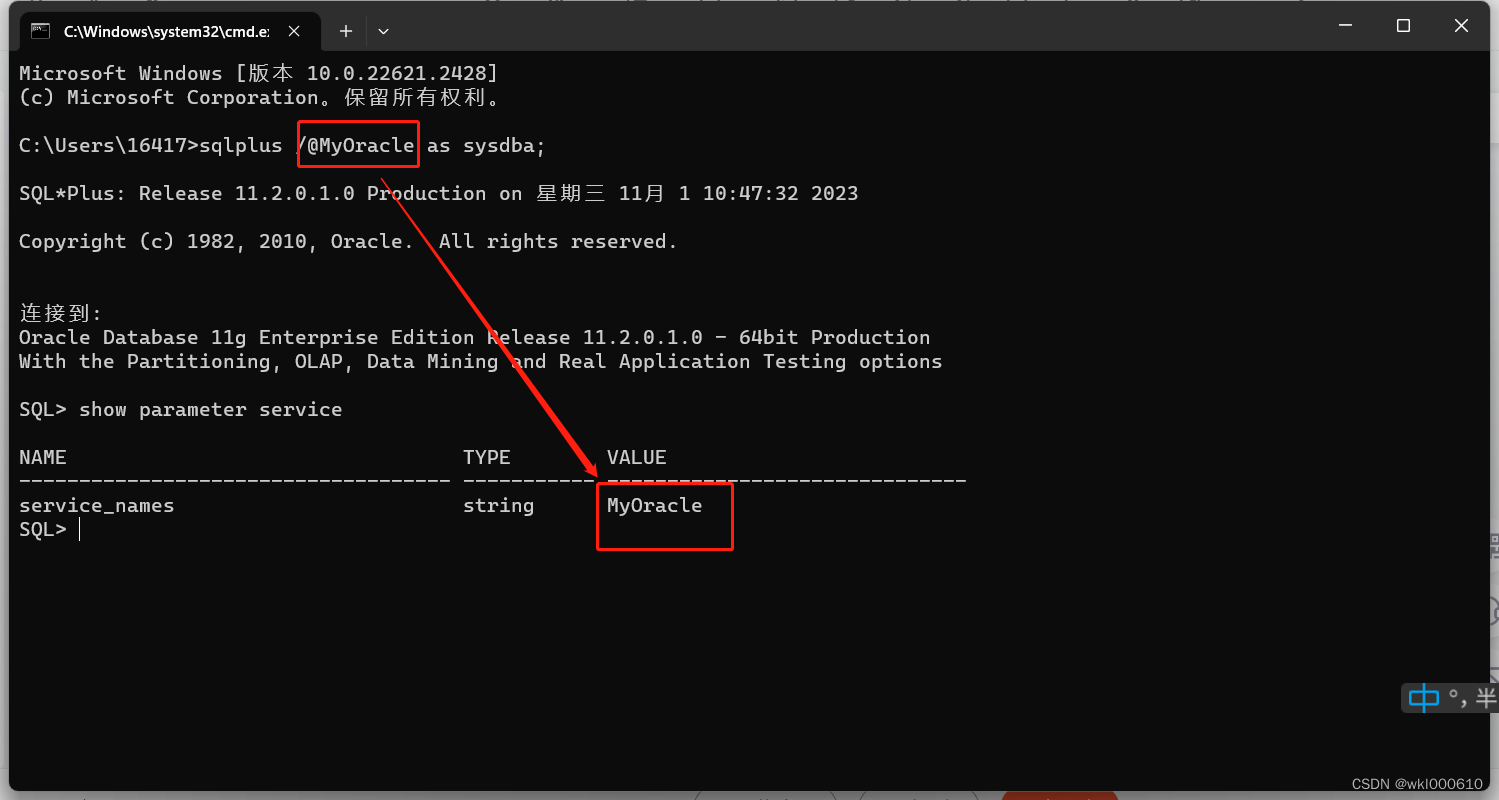Click the VALUE column header
The image size is (1499, 800).
pos(636,457)
